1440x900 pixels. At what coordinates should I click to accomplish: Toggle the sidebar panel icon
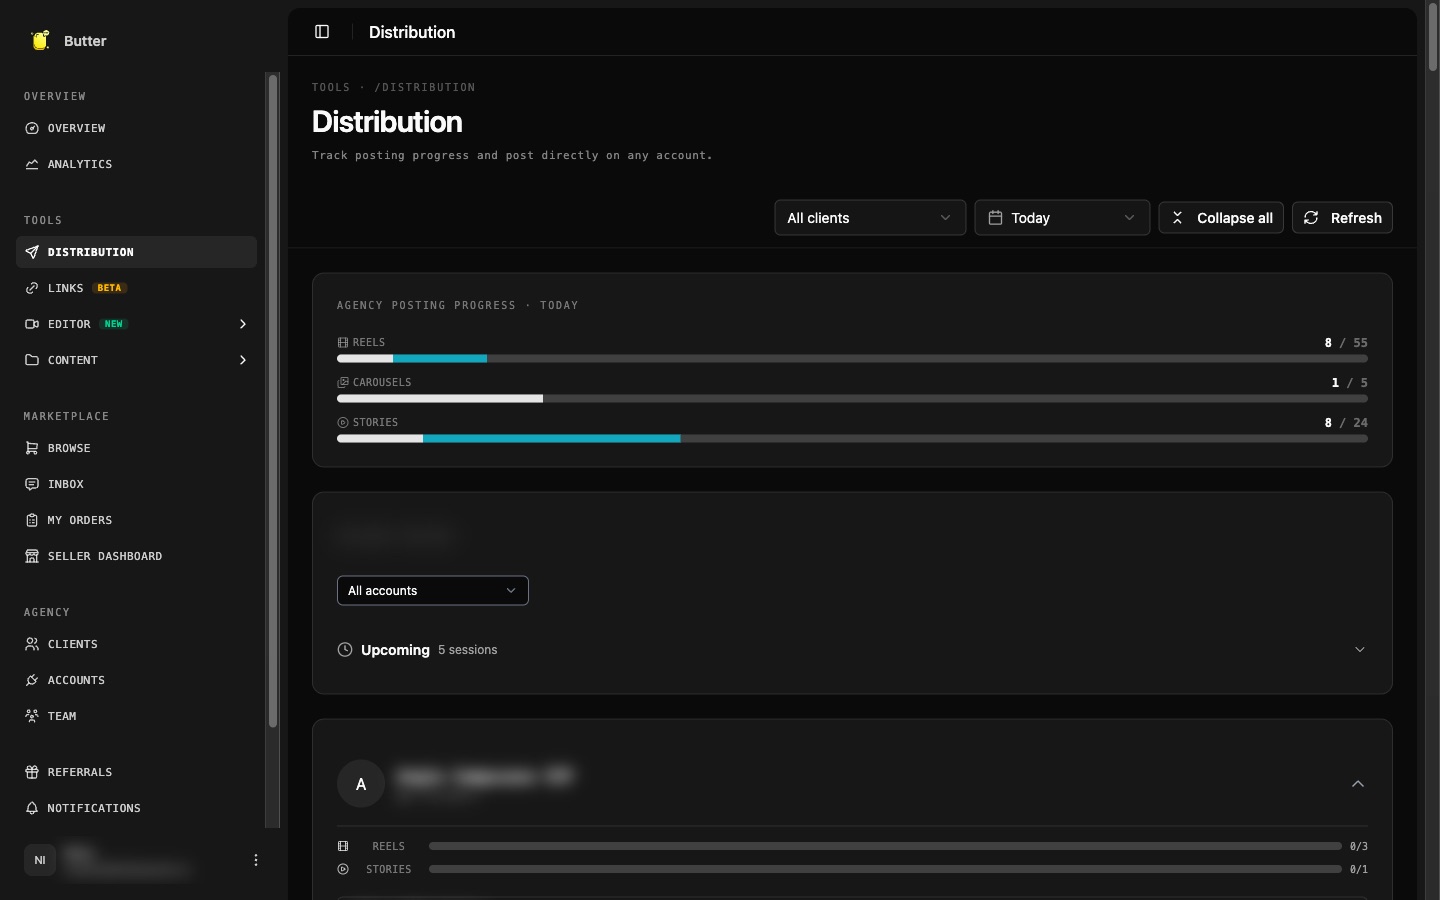322,32
